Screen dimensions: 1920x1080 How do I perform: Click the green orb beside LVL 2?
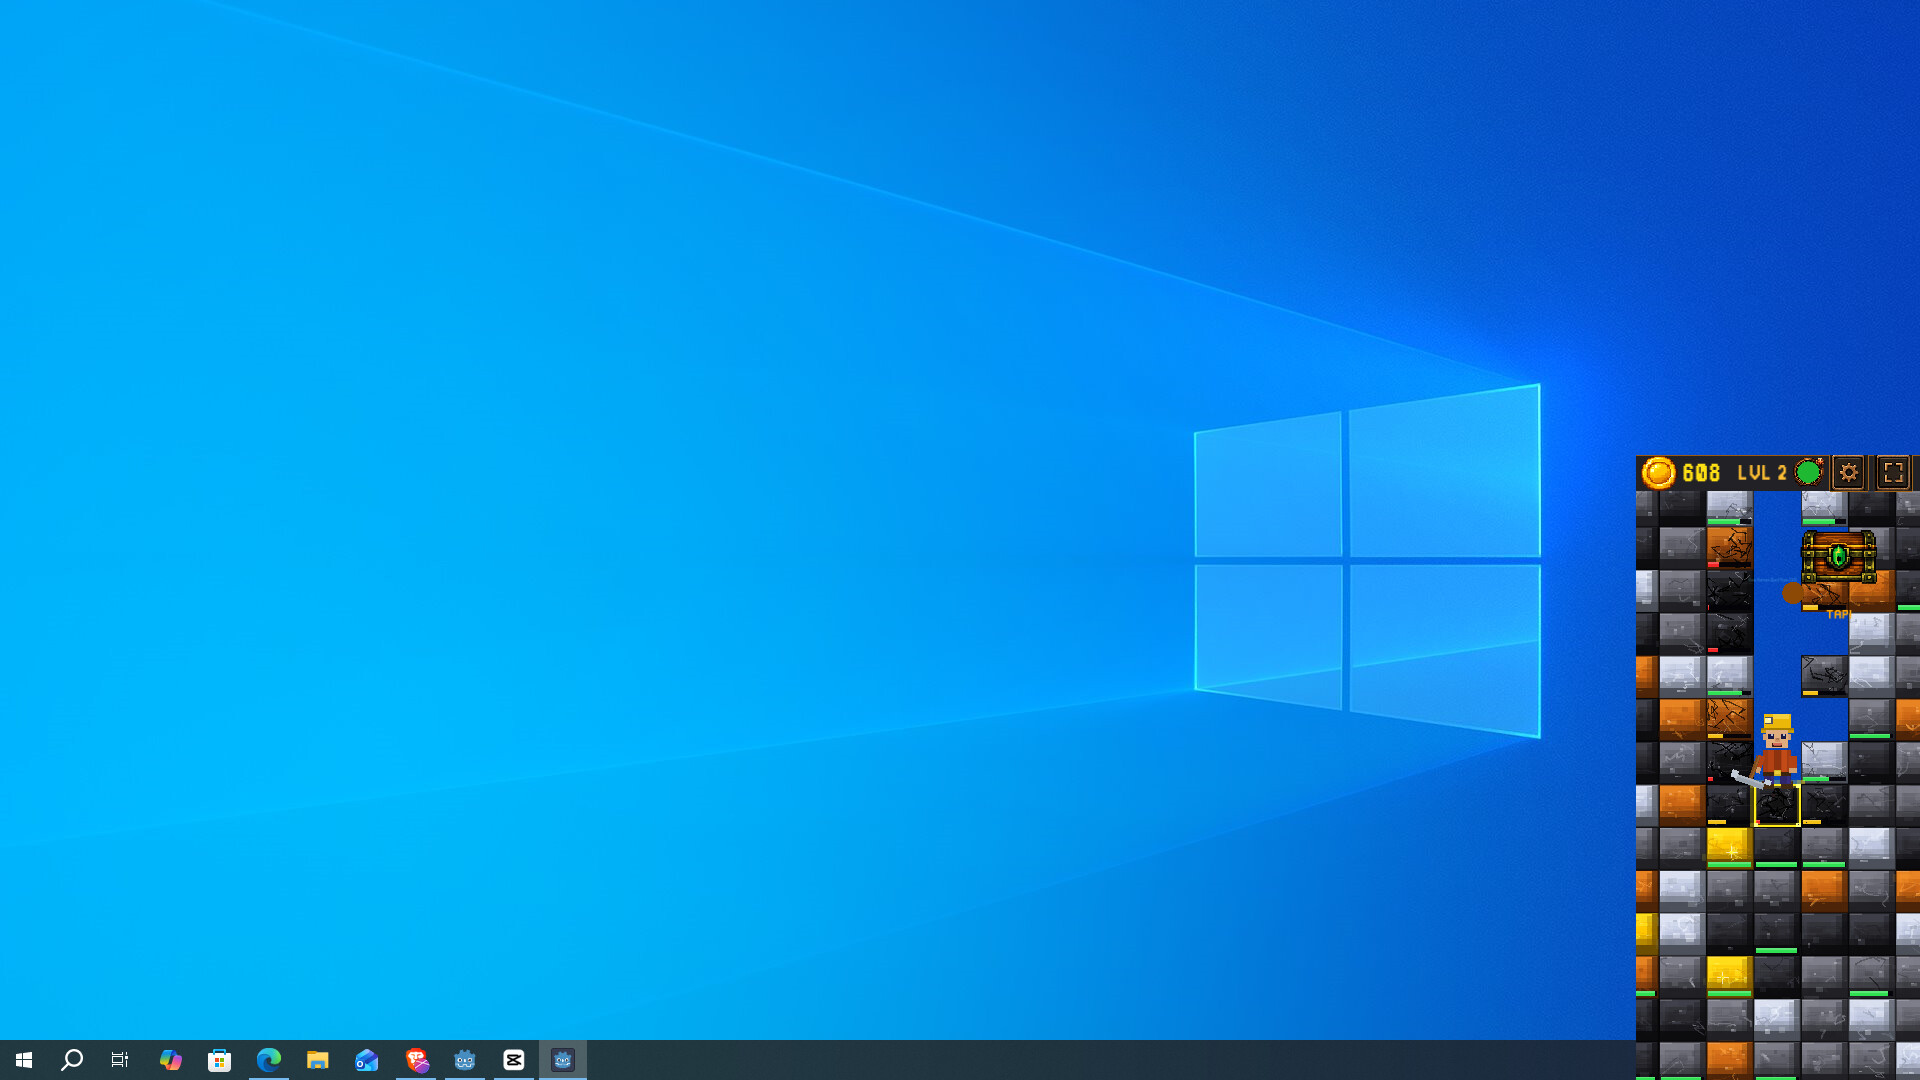(1808, 471)
